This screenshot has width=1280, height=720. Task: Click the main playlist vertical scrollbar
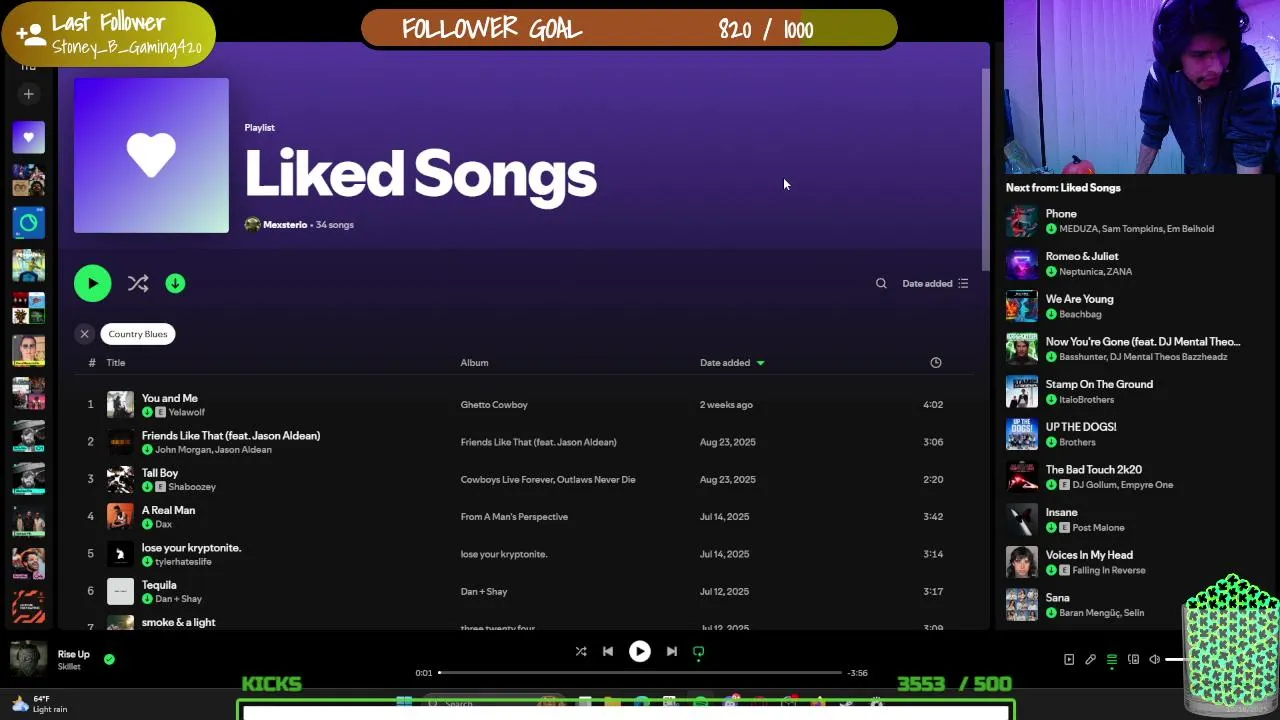(x=985, y=170)
